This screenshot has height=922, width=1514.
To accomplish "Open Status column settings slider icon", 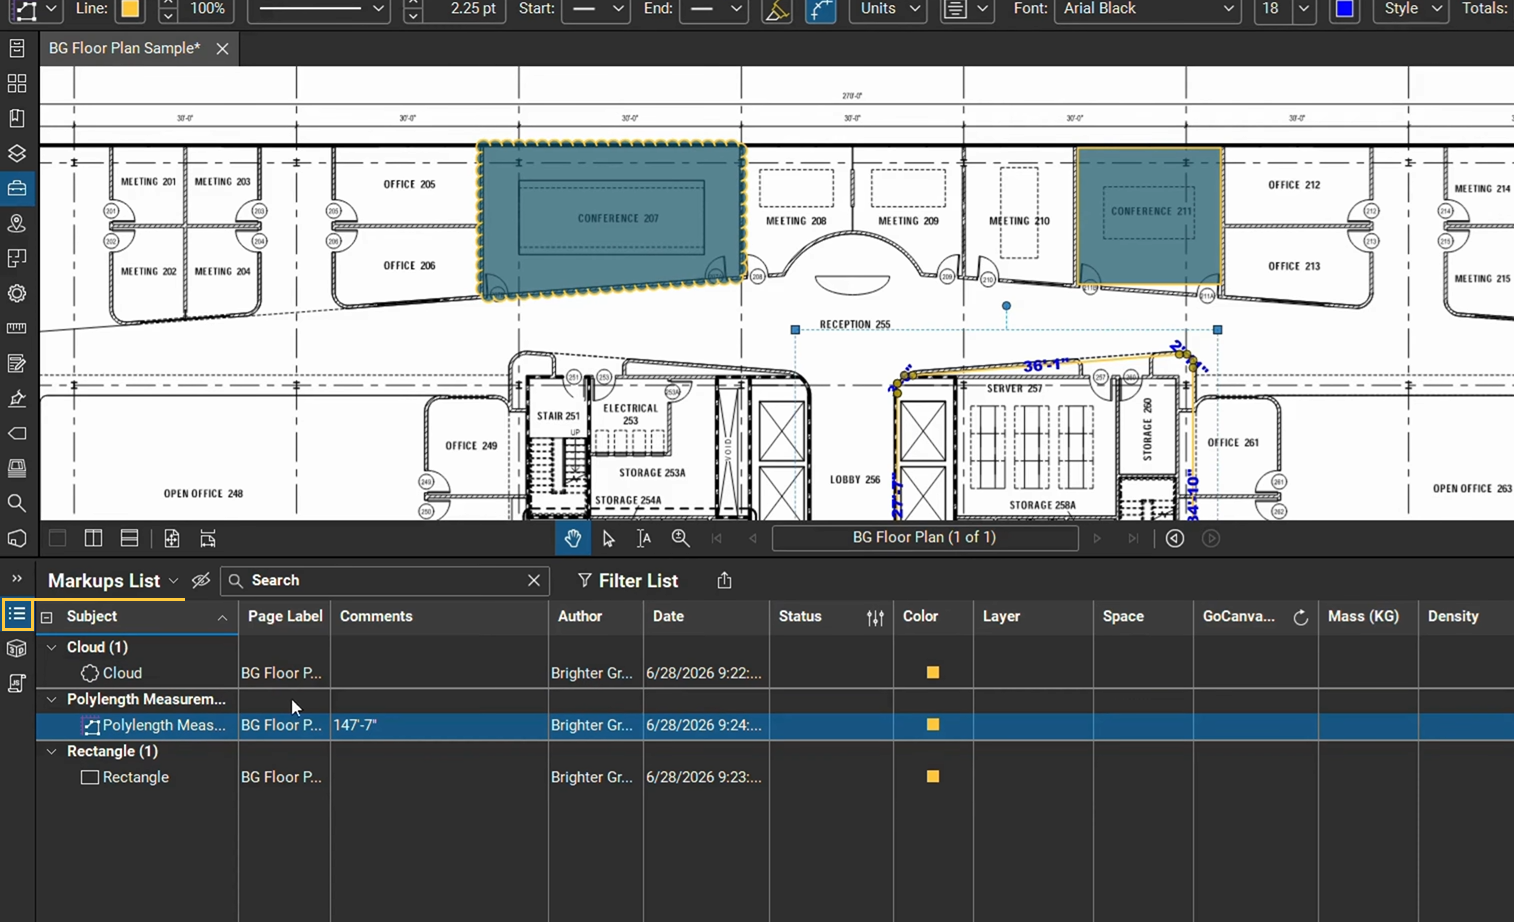I will (x=875, y=617).
